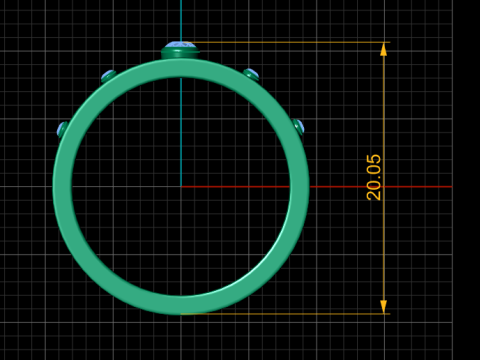This screenshot has height=360, width=480.
Task: Select the large center gemstone atop the ring
Action: point(180,45)
